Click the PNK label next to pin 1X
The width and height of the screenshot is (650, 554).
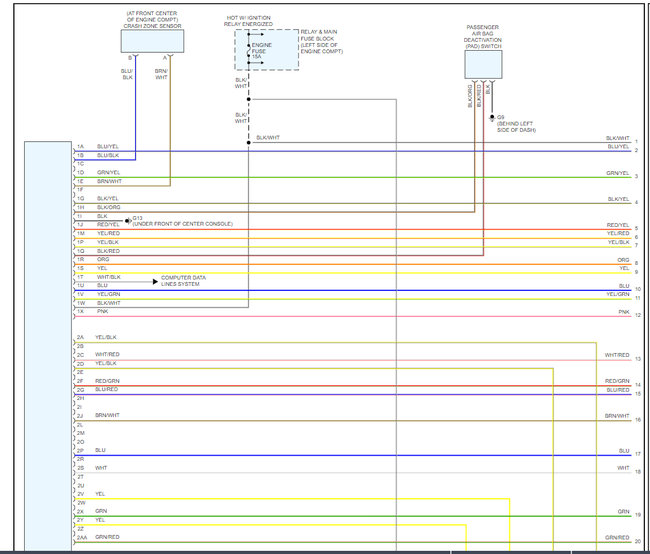point(102,311)
